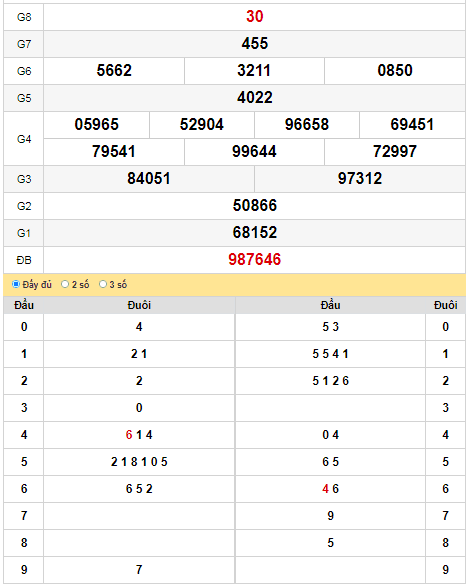
Task: Click the G5 result 4022
Action: (255, 98)
